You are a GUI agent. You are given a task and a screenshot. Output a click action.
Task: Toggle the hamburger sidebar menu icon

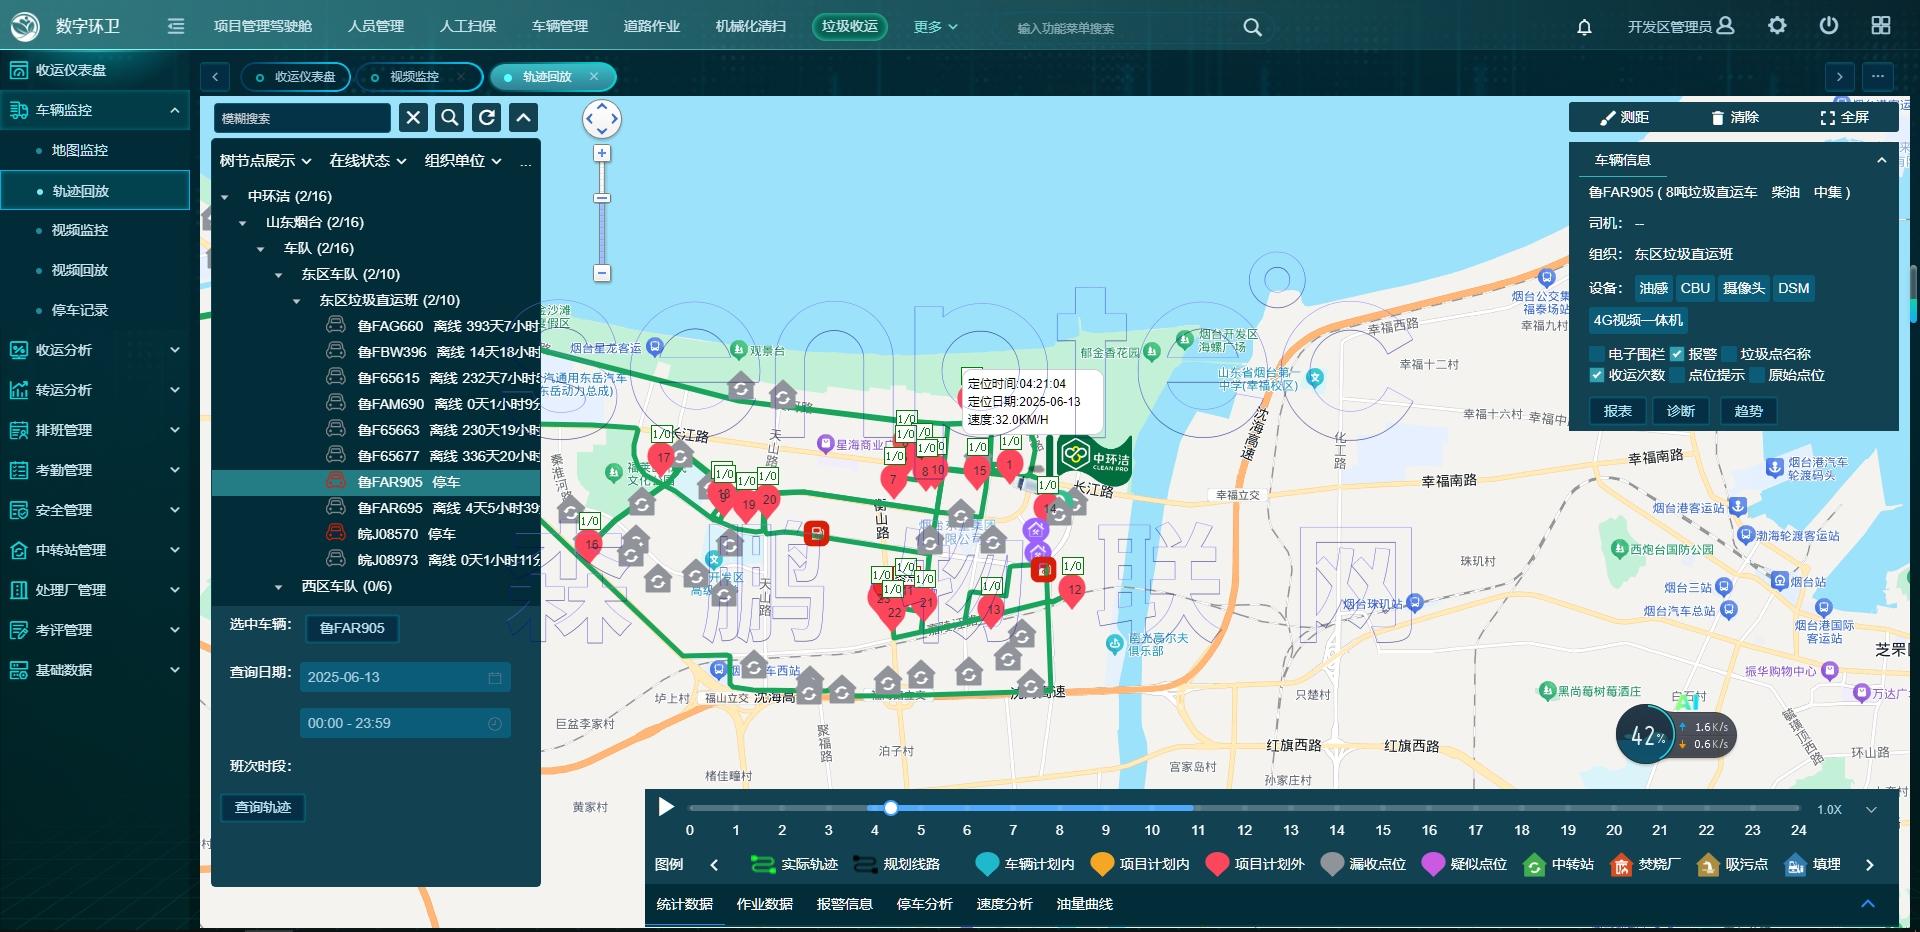[176, 26]
